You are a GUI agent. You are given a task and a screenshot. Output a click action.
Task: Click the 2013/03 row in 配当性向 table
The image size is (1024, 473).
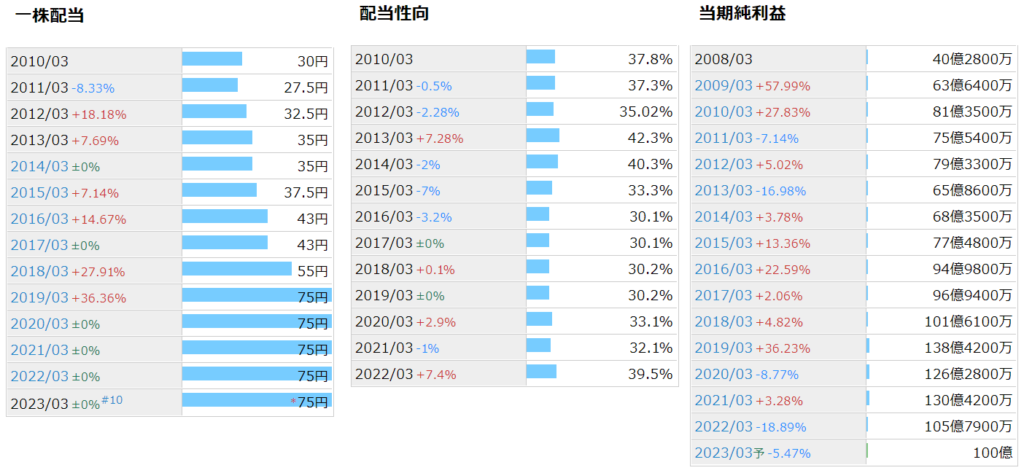[x=515, y=138]
